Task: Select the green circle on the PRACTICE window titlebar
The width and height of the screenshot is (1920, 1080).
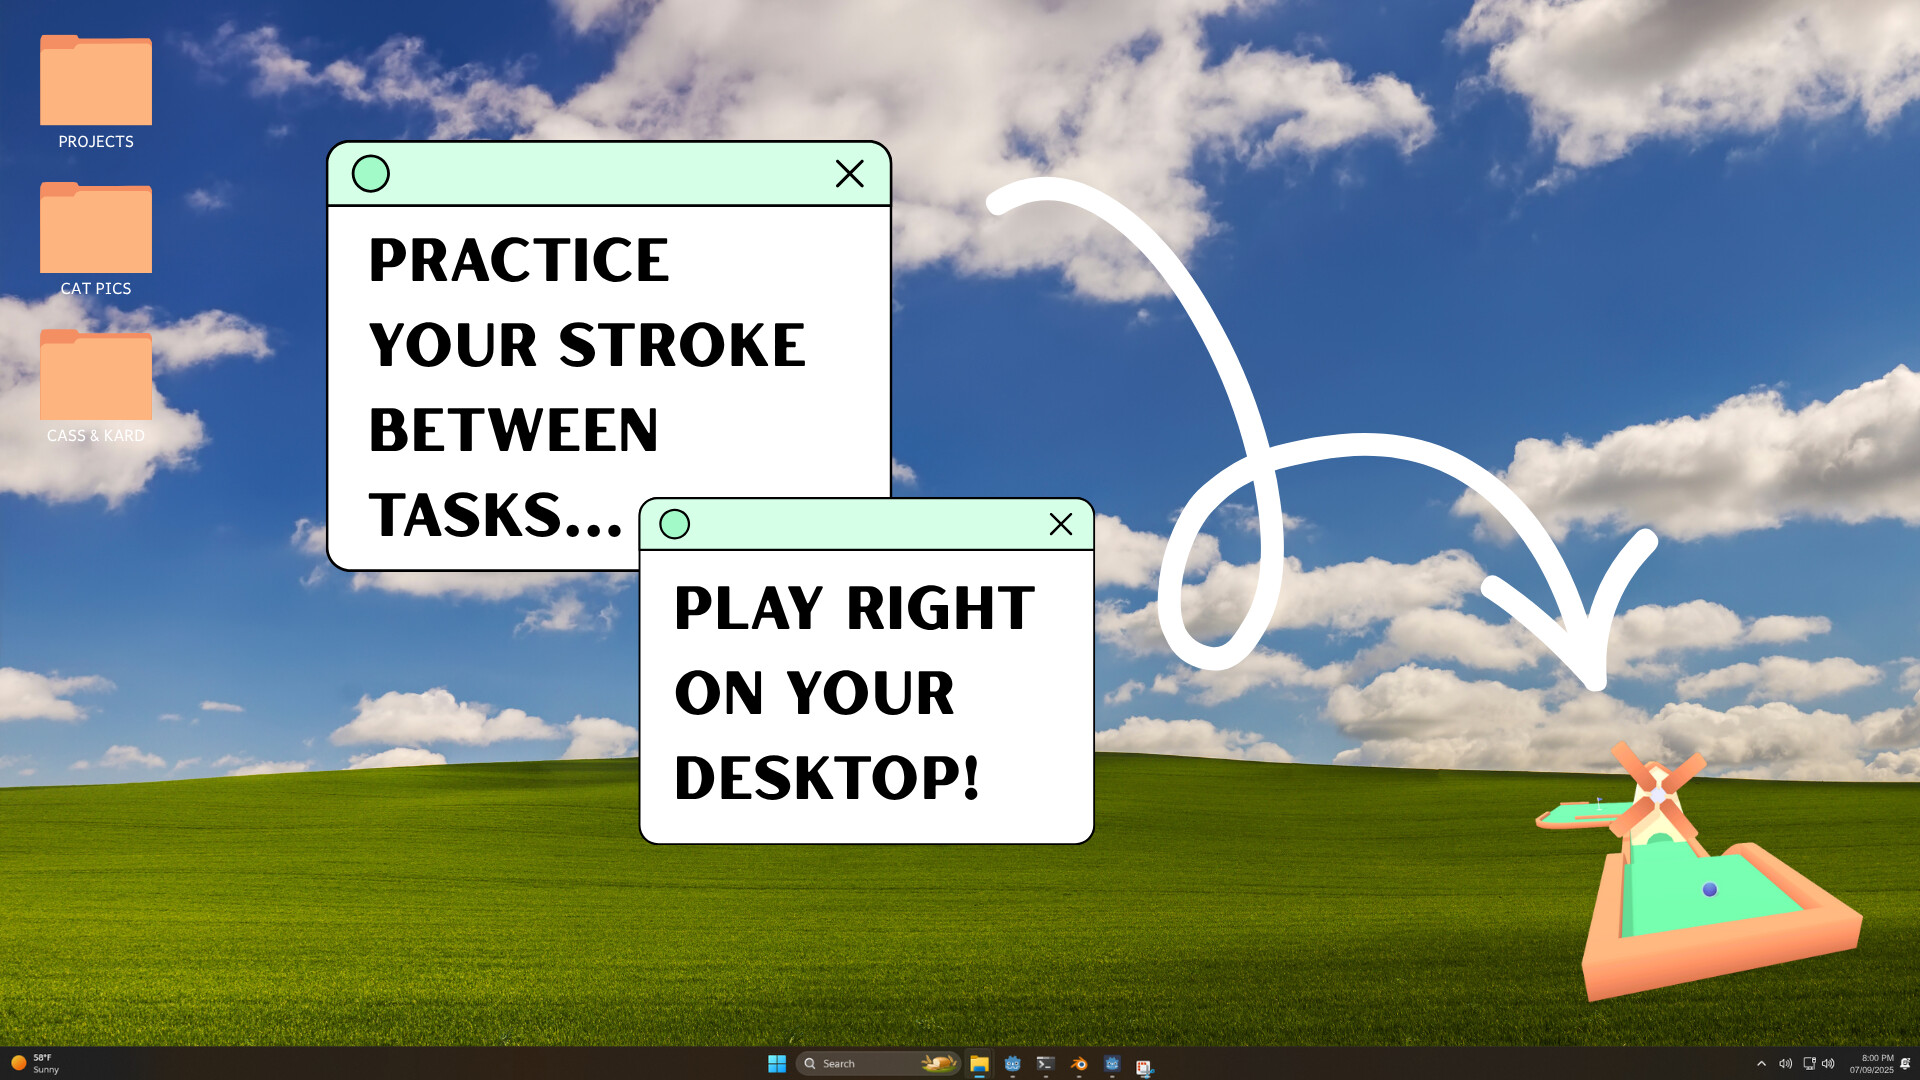Action: pyautogui.click(x=371, y=173)
